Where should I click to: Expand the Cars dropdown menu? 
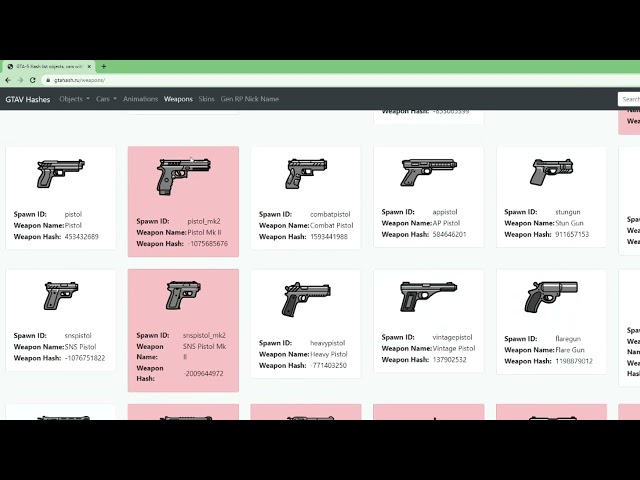coord(106,99)
